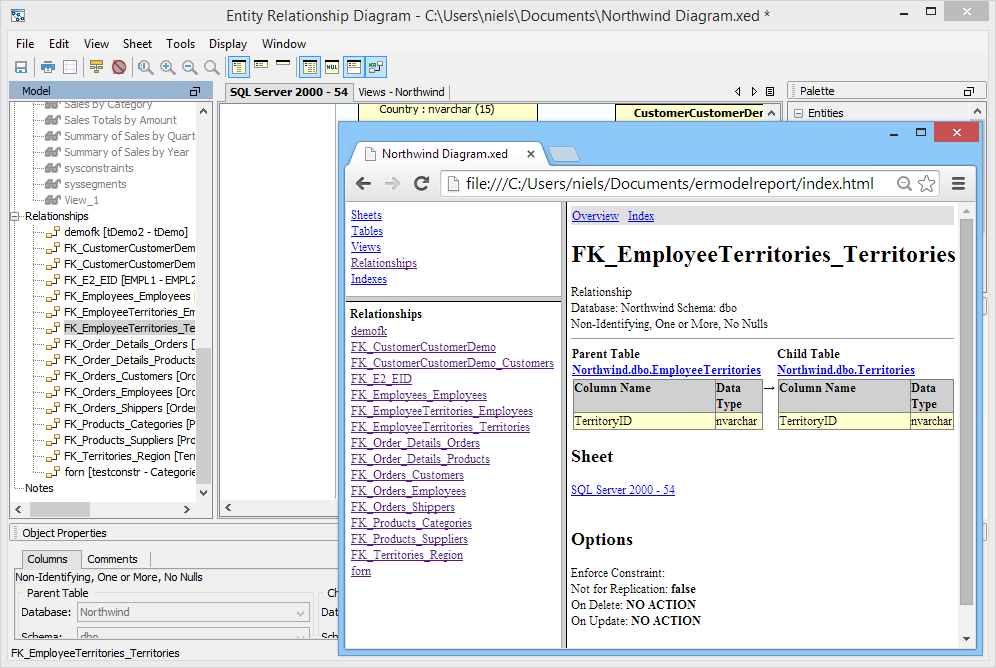Click the orange auto layout icon

click(x=97, y=67)
